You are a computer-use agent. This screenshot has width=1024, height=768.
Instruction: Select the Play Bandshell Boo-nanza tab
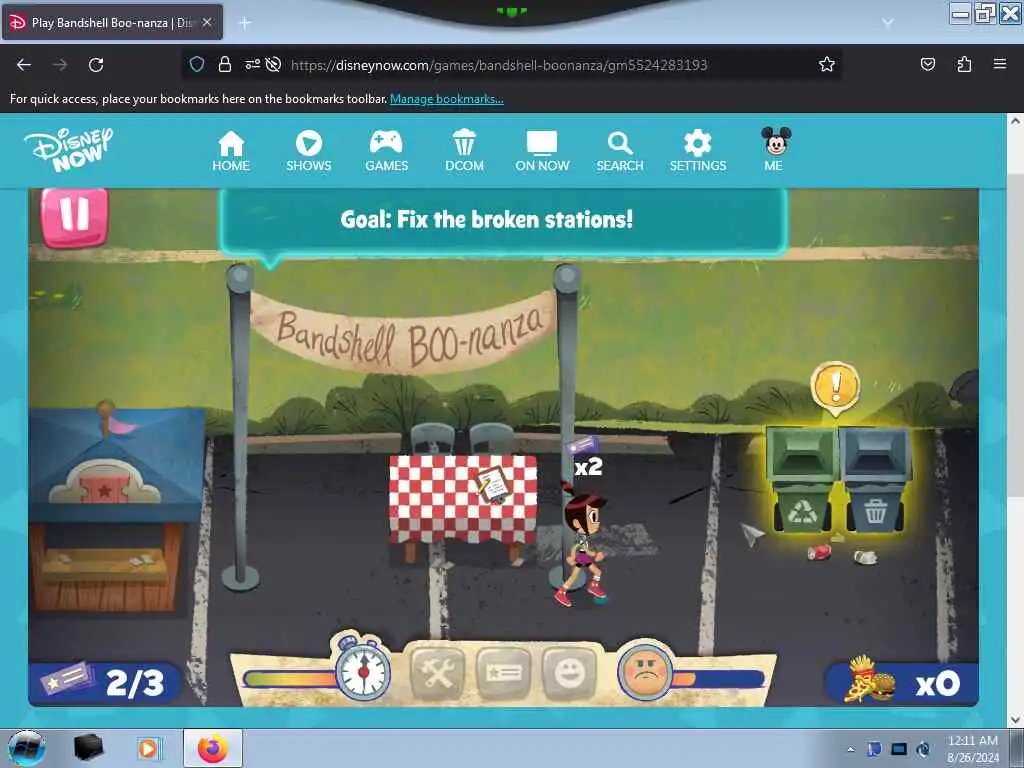click(112, 22)
